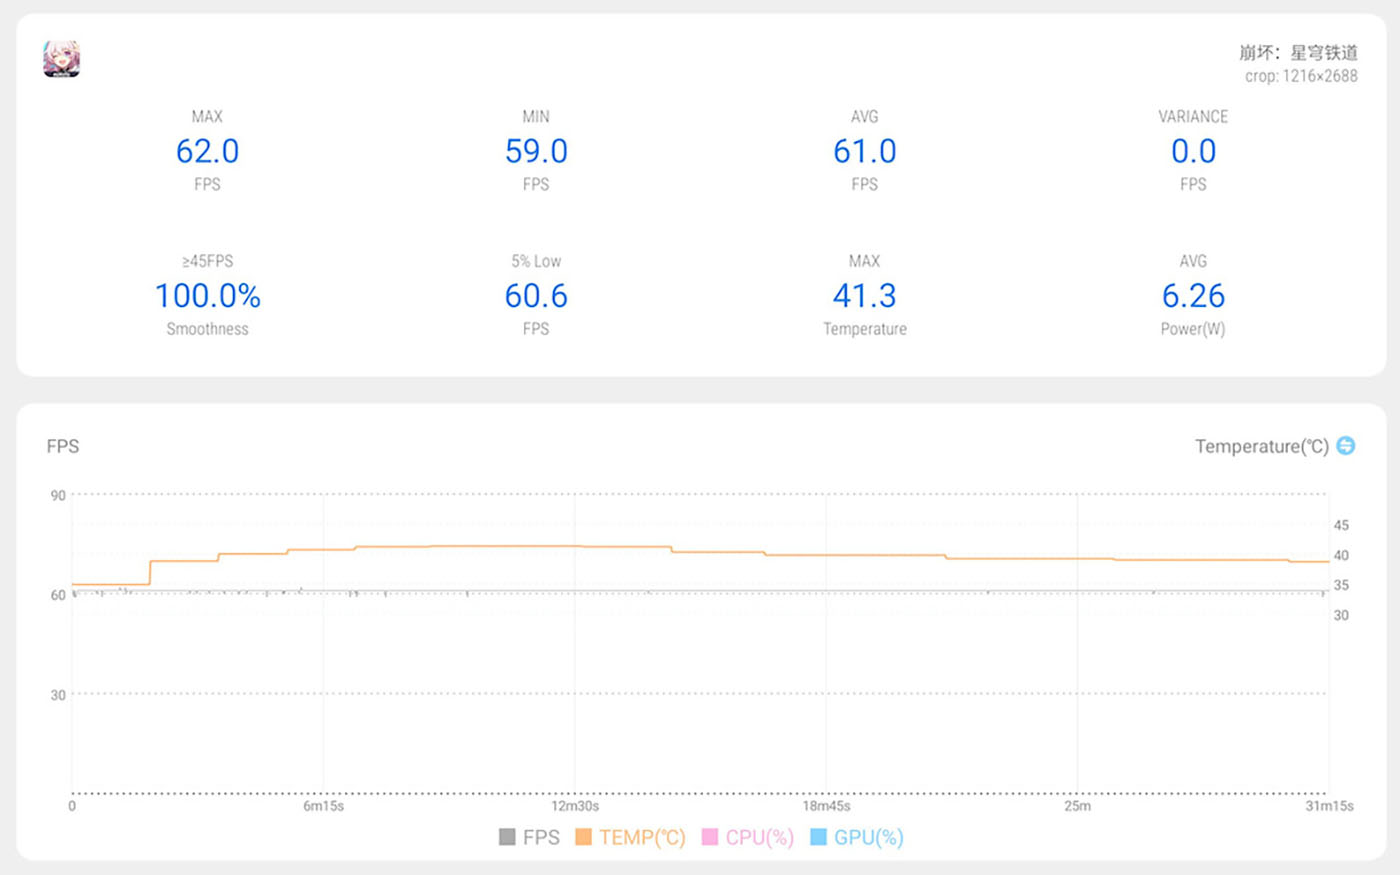Click the AVG FPS value 61.0

pos(865,151)
